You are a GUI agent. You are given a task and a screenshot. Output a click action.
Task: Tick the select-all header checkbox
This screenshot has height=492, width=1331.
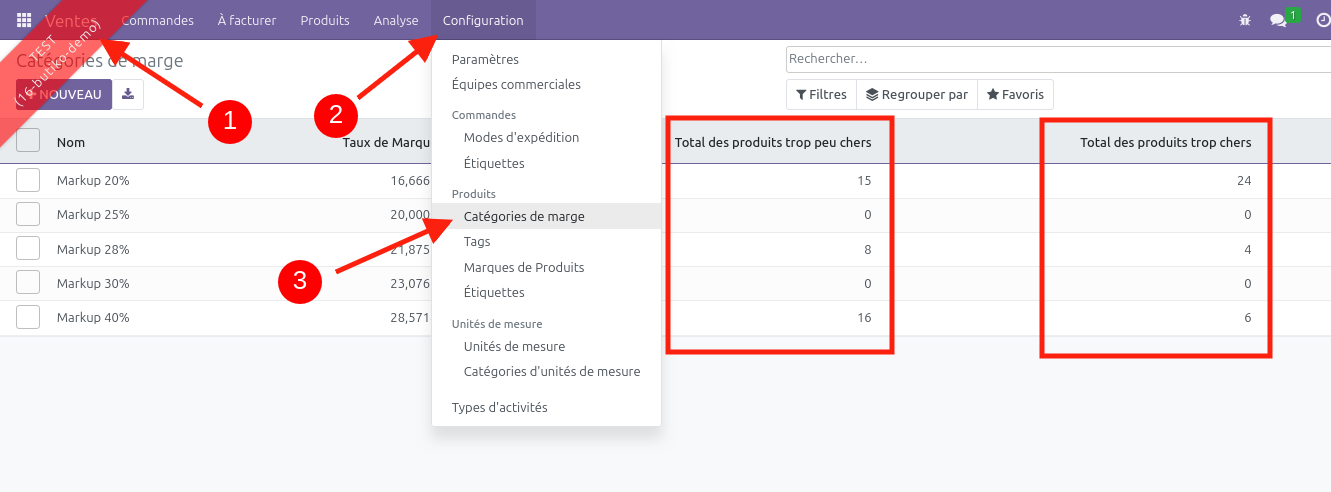point(28,141)
